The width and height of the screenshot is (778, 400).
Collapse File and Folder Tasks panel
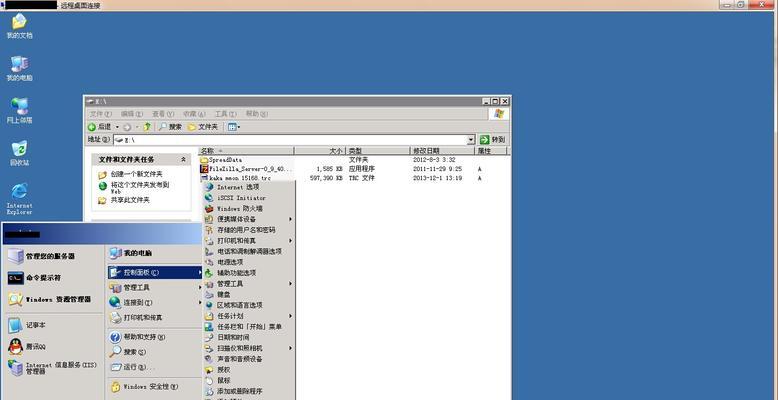(x=183, y=159)
